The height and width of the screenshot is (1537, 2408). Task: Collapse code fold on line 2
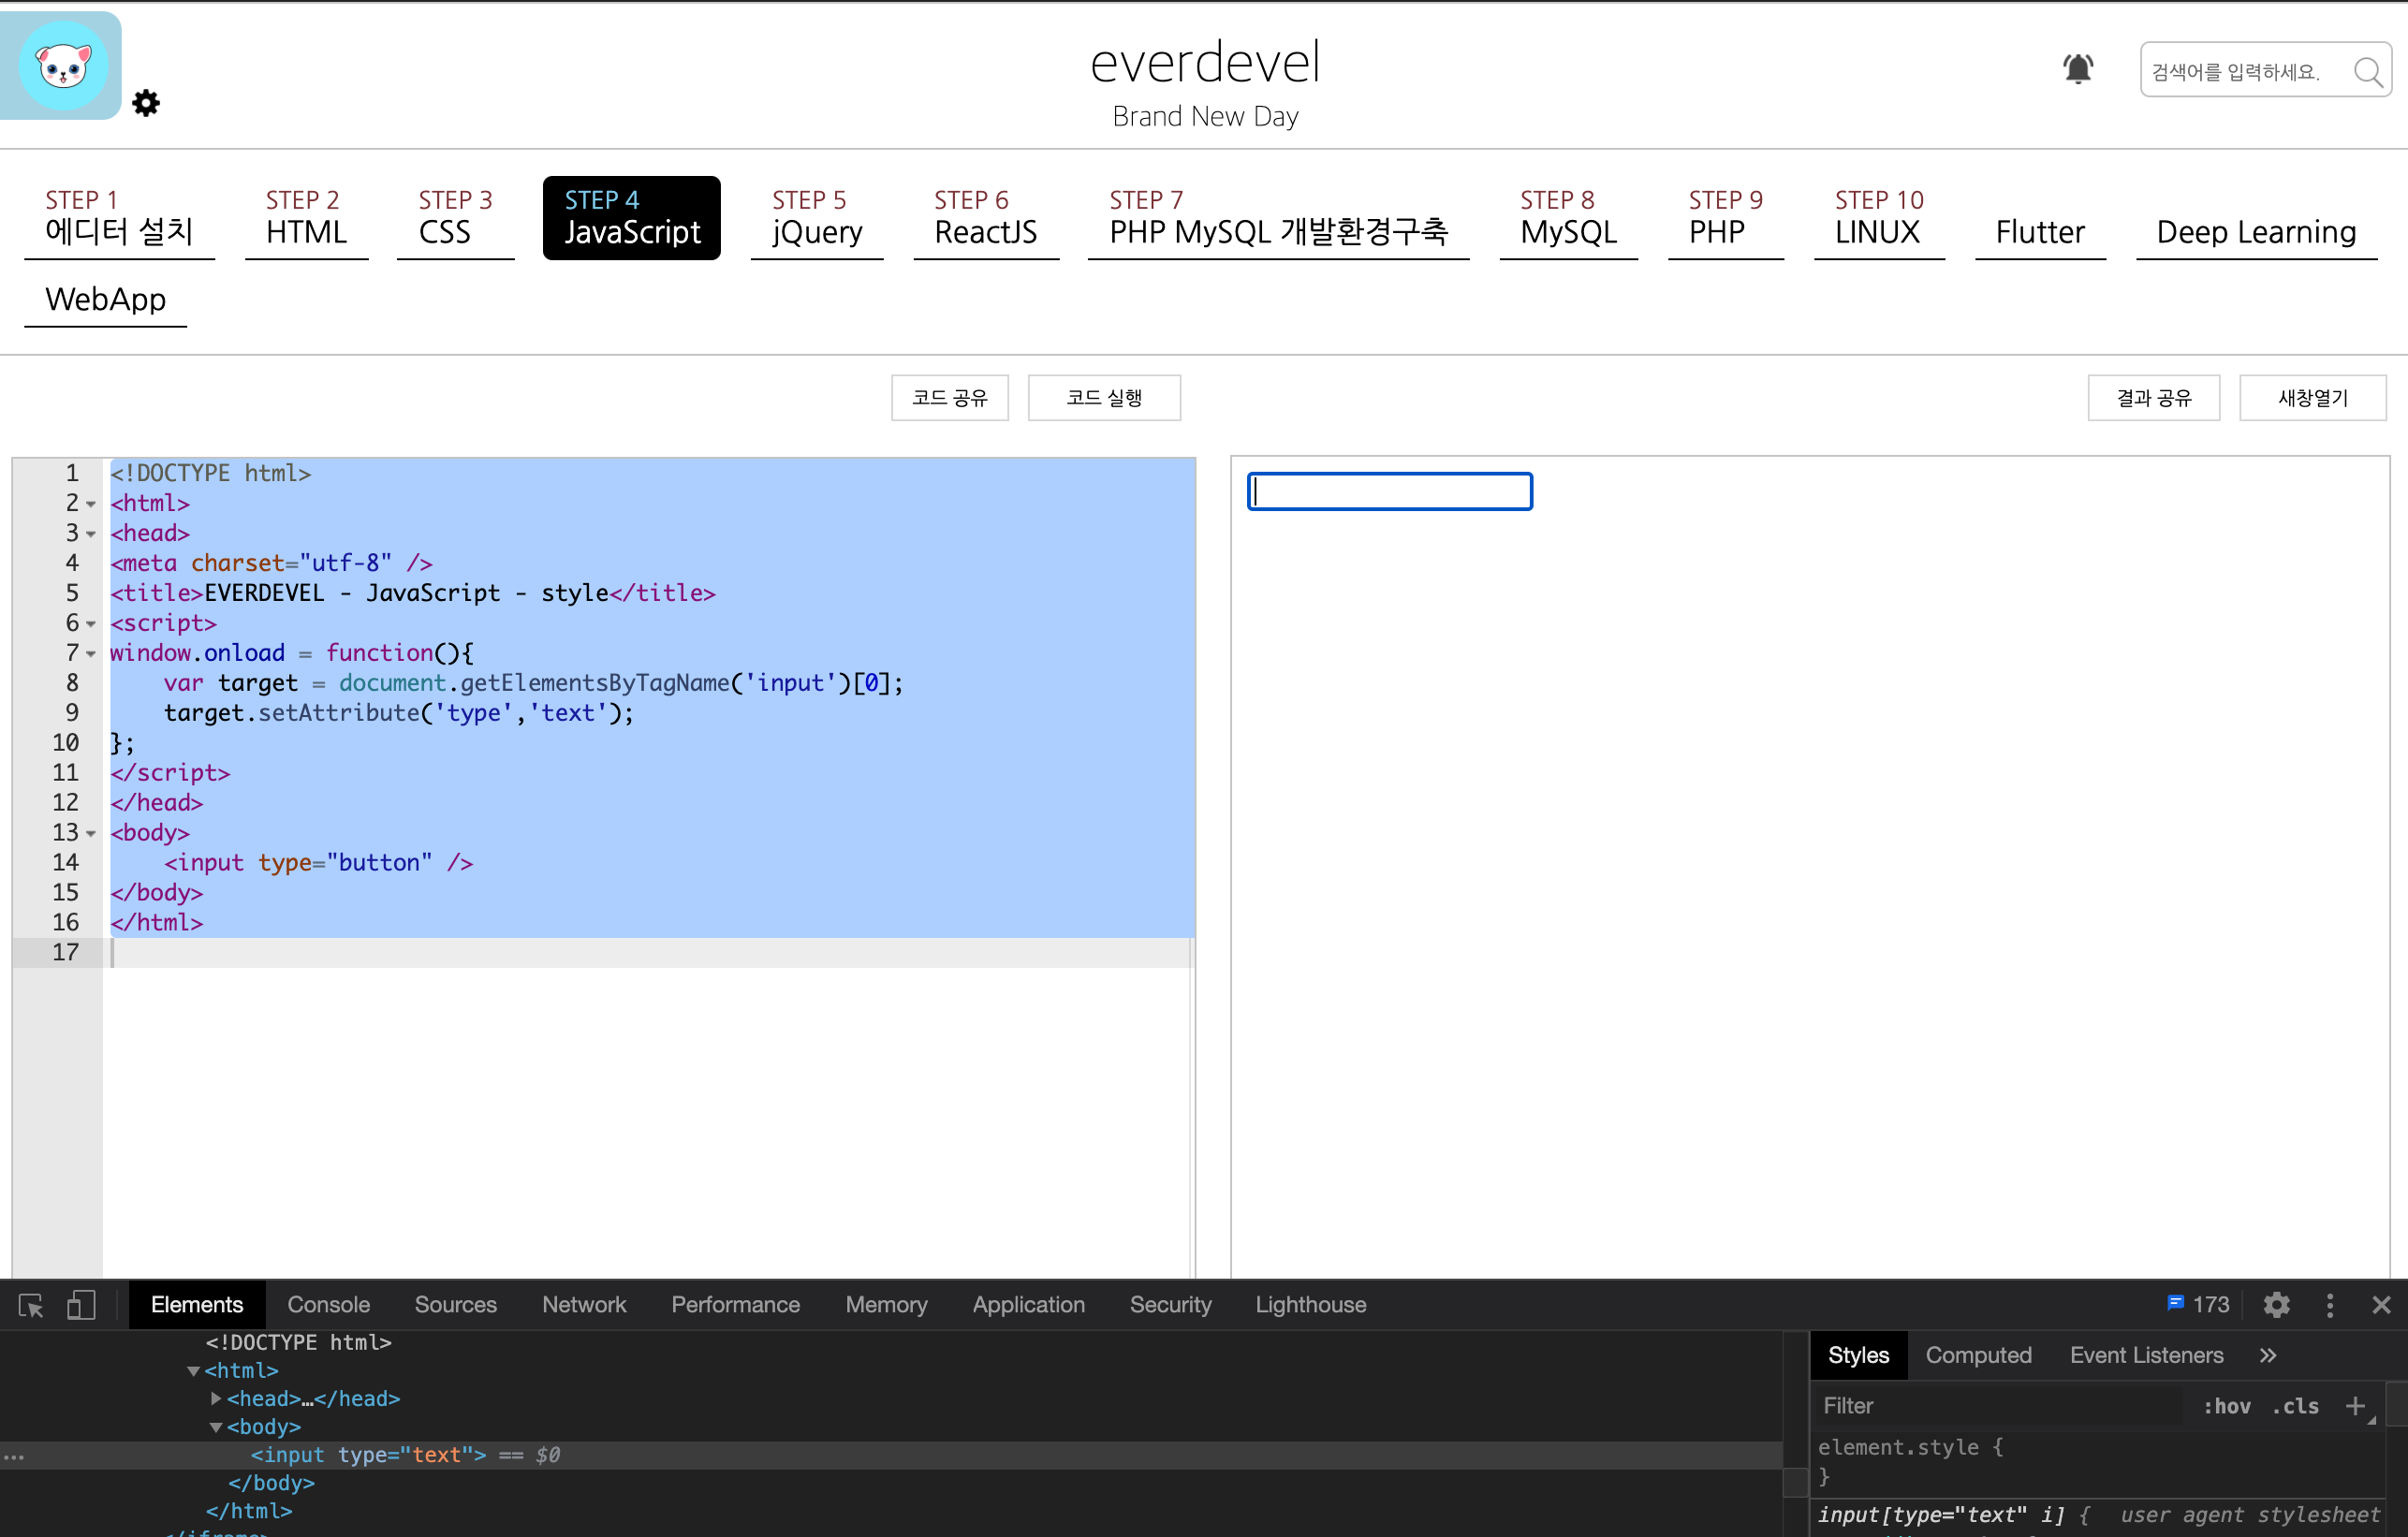point(91,504)
